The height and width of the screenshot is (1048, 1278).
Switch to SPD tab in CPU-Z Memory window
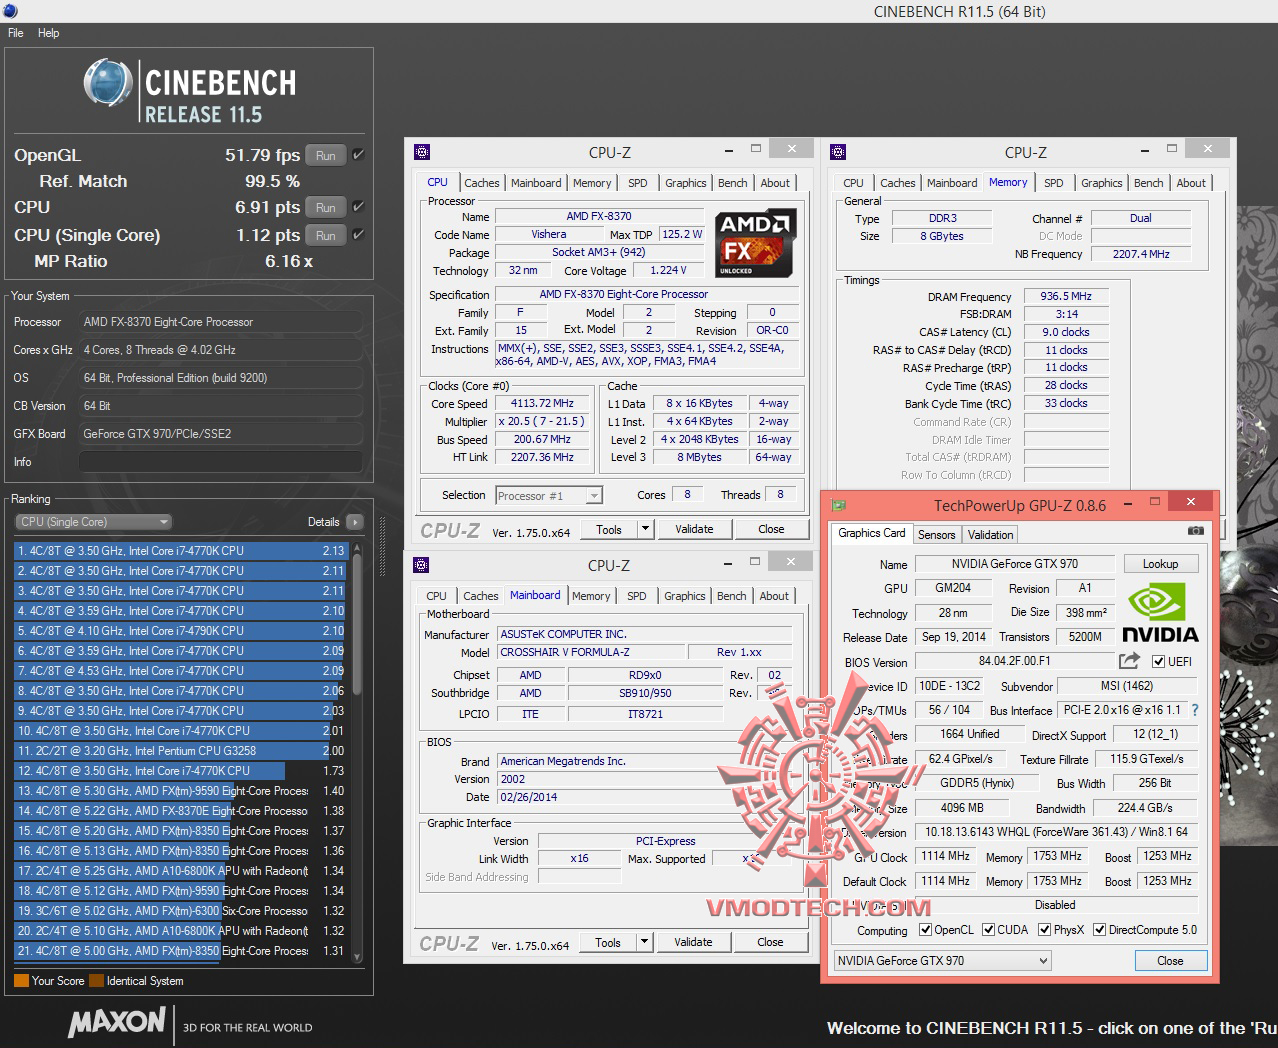tap(1053, 183)
